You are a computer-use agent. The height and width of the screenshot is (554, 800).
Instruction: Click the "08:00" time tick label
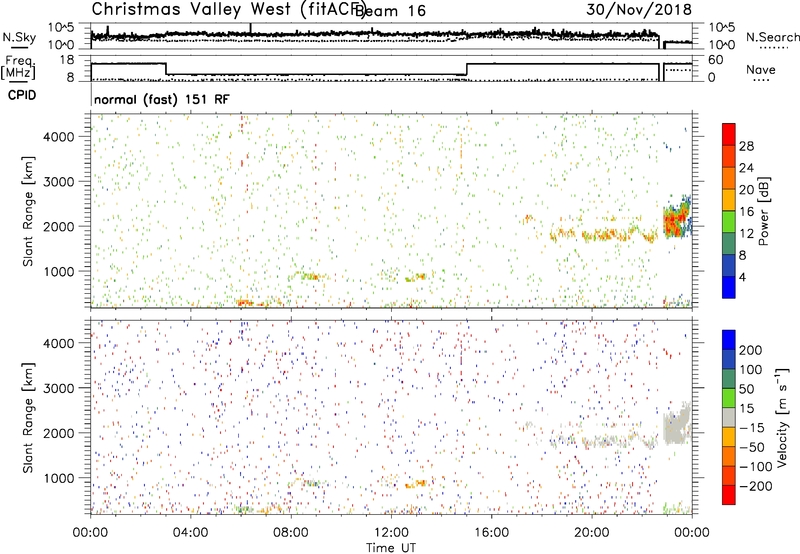click(x=291, y=533)
